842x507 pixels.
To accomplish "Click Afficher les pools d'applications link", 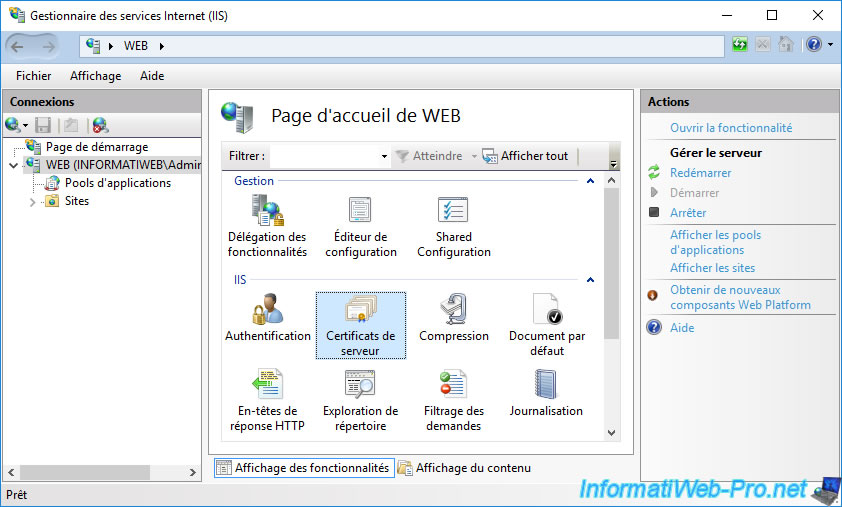I will pyautogui.click(x=715, y=242).
